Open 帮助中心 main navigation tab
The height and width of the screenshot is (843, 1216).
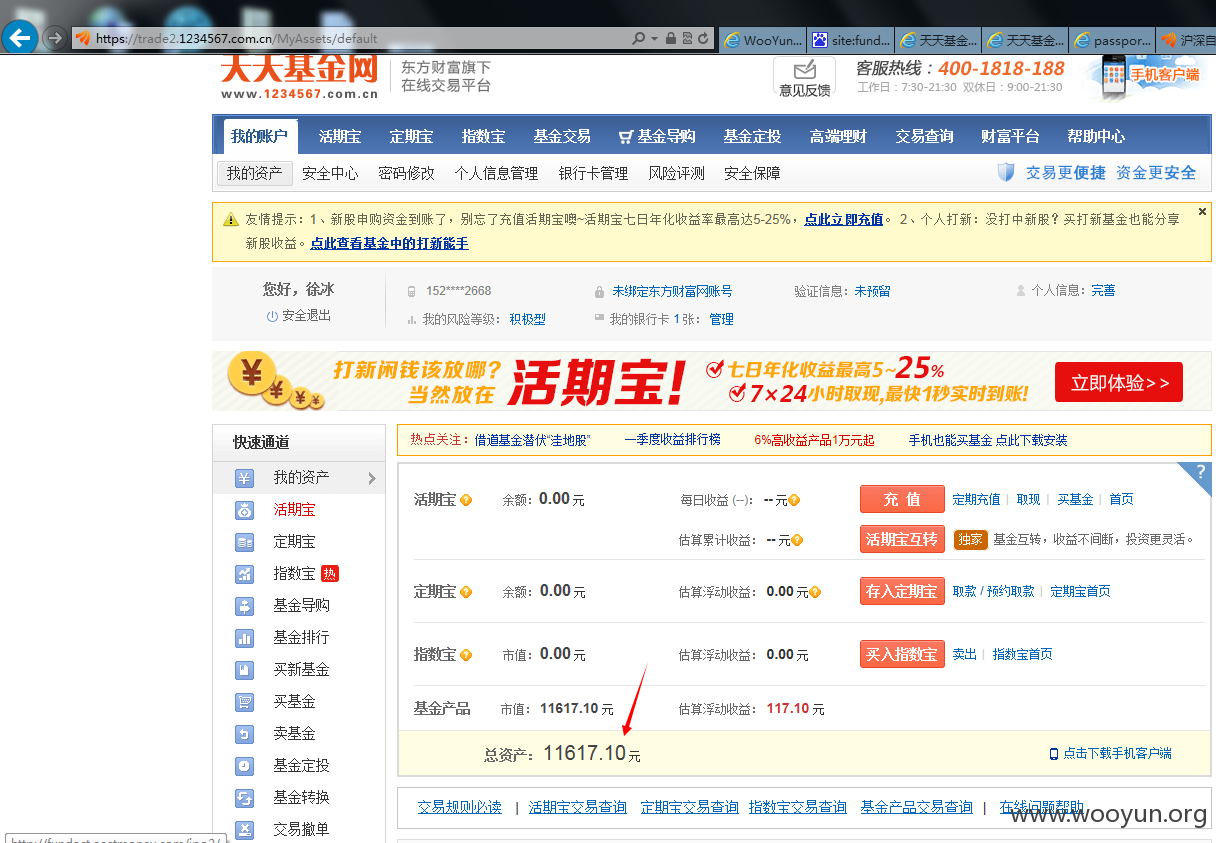pos(1096,136)
